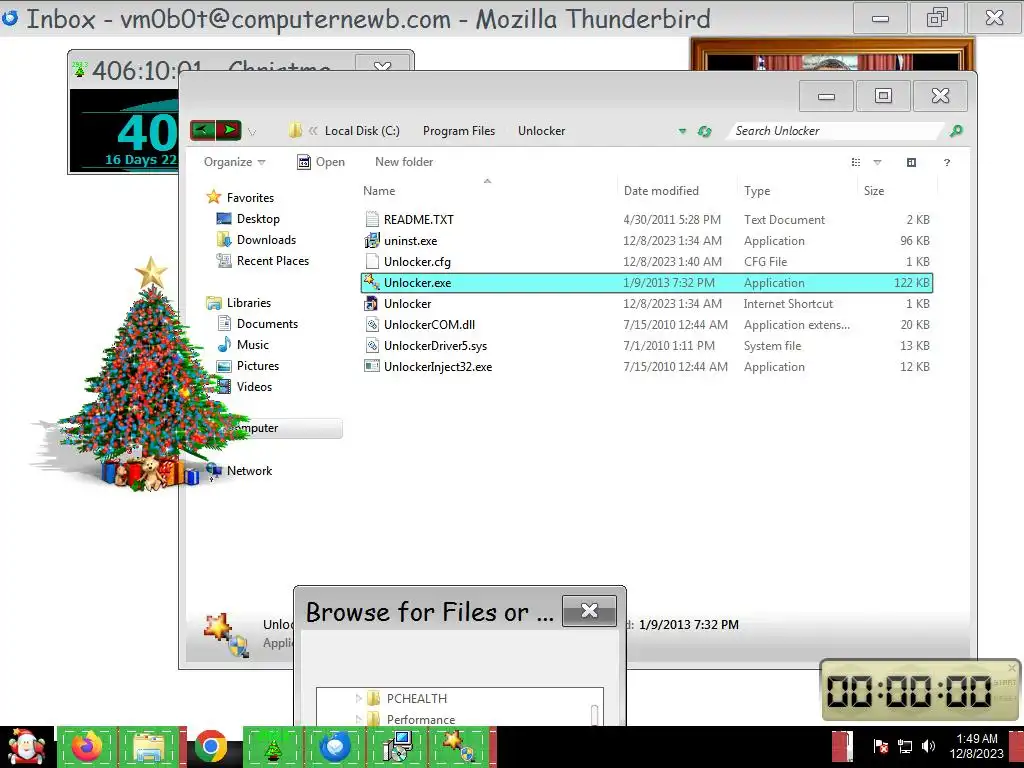Expand the Performance folder in browse dialog
This screenshot has height=768, width=1024.
click(x=358, y=719)
